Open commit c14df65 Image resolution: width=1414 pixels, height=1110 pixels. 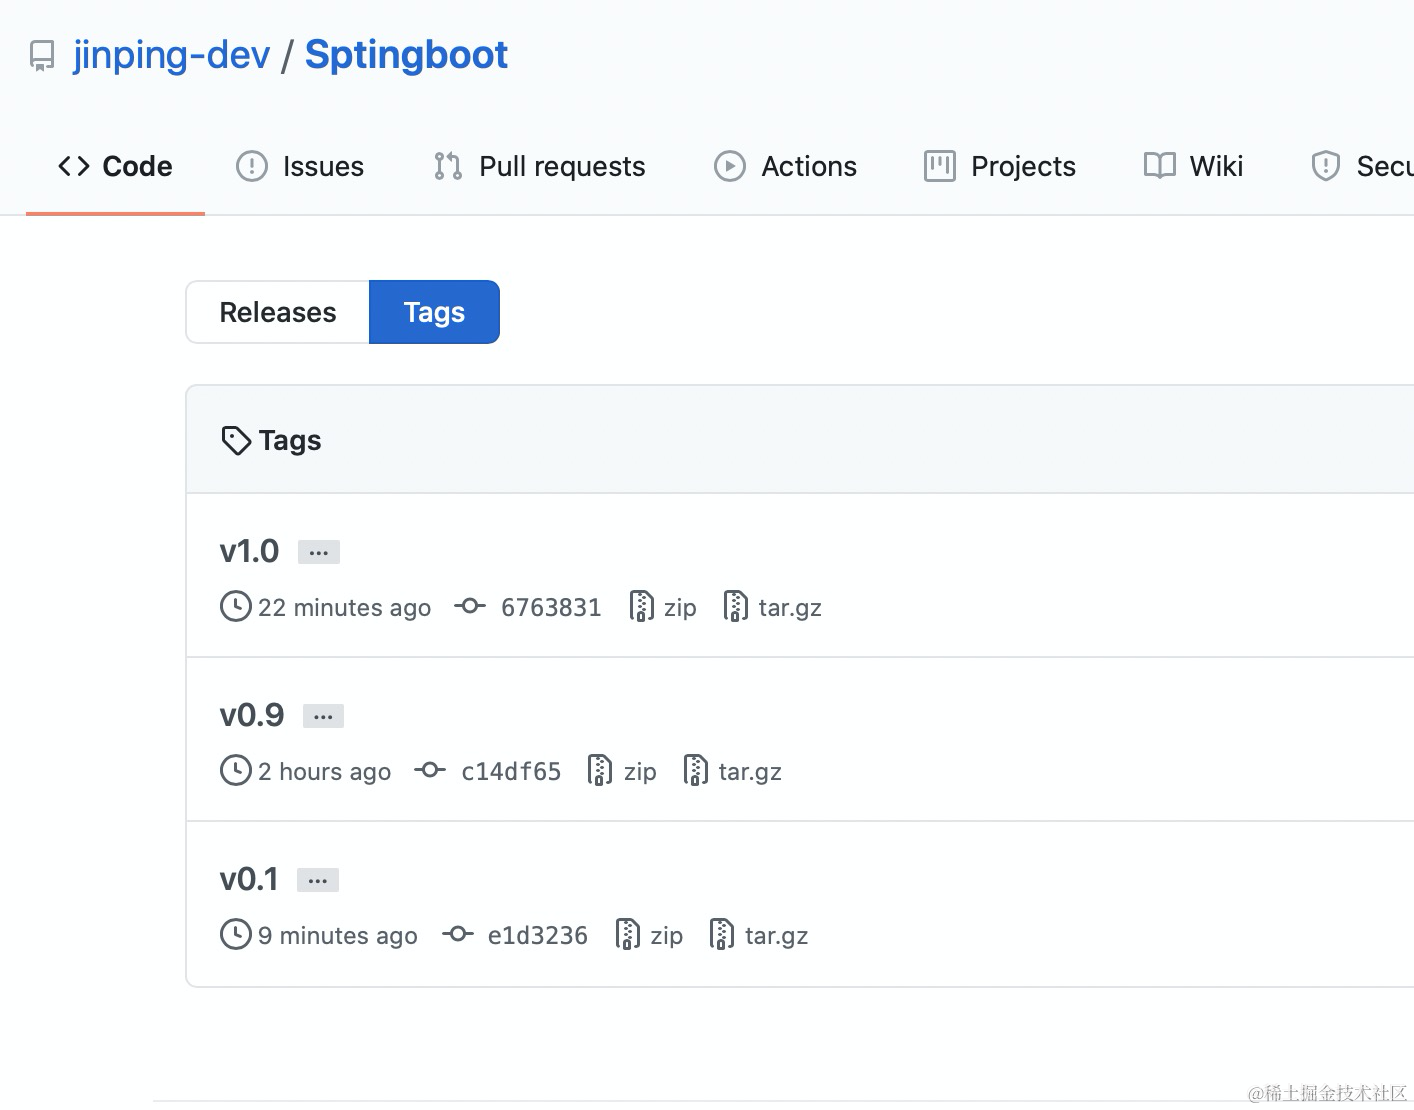[x=511, y=772]
